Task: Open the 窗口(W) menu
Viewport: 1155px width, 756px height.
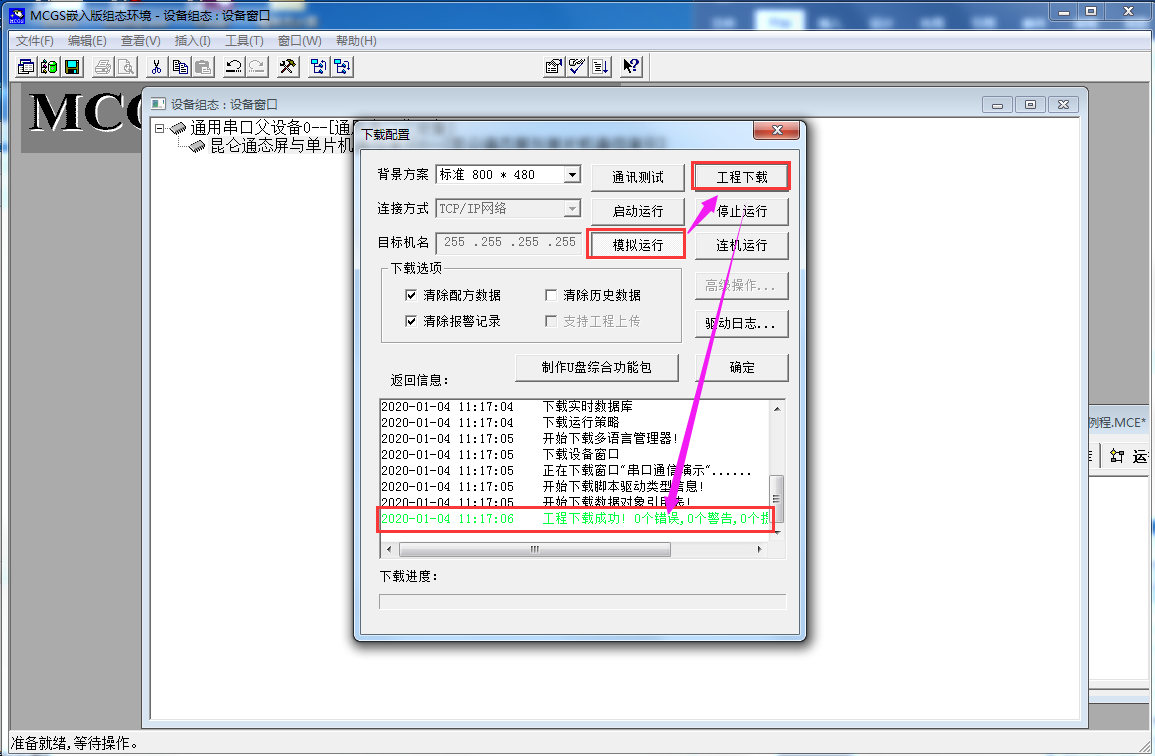Action: point(300,41)
